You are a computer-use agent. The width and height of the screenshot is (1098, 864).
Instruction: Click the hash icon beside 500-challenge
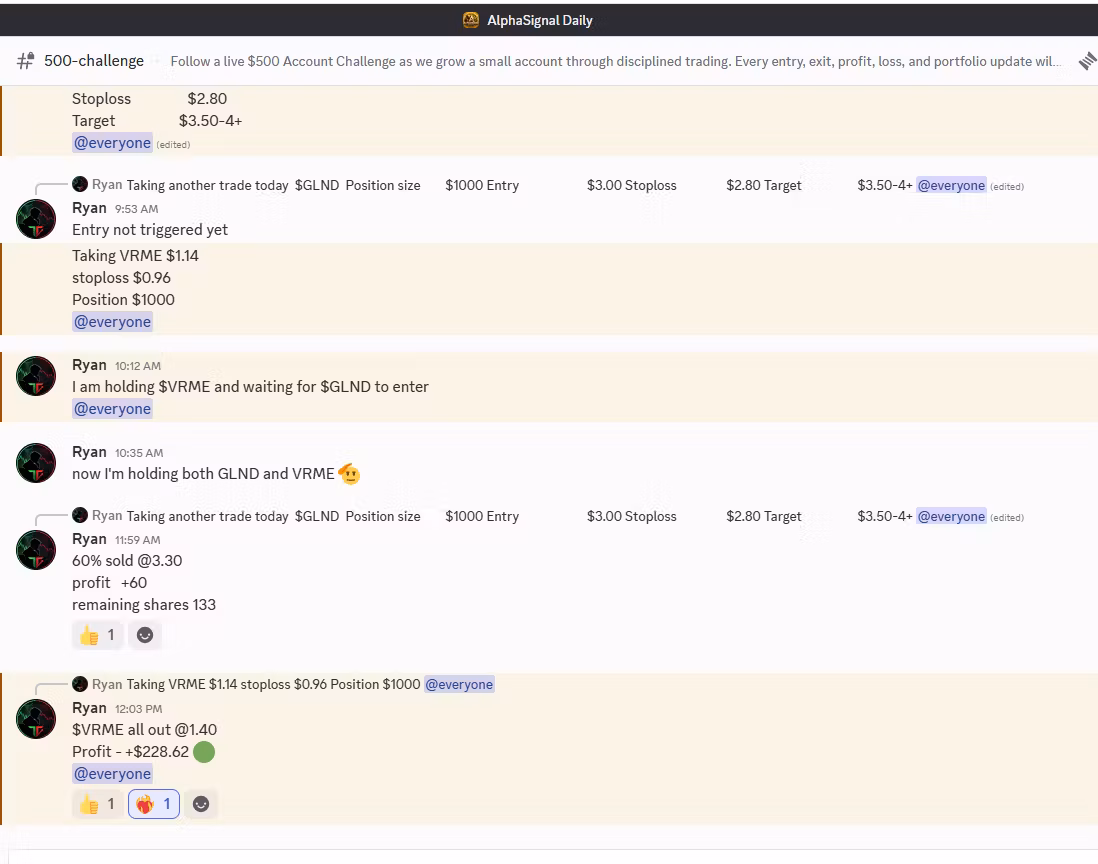click(25, 61)
